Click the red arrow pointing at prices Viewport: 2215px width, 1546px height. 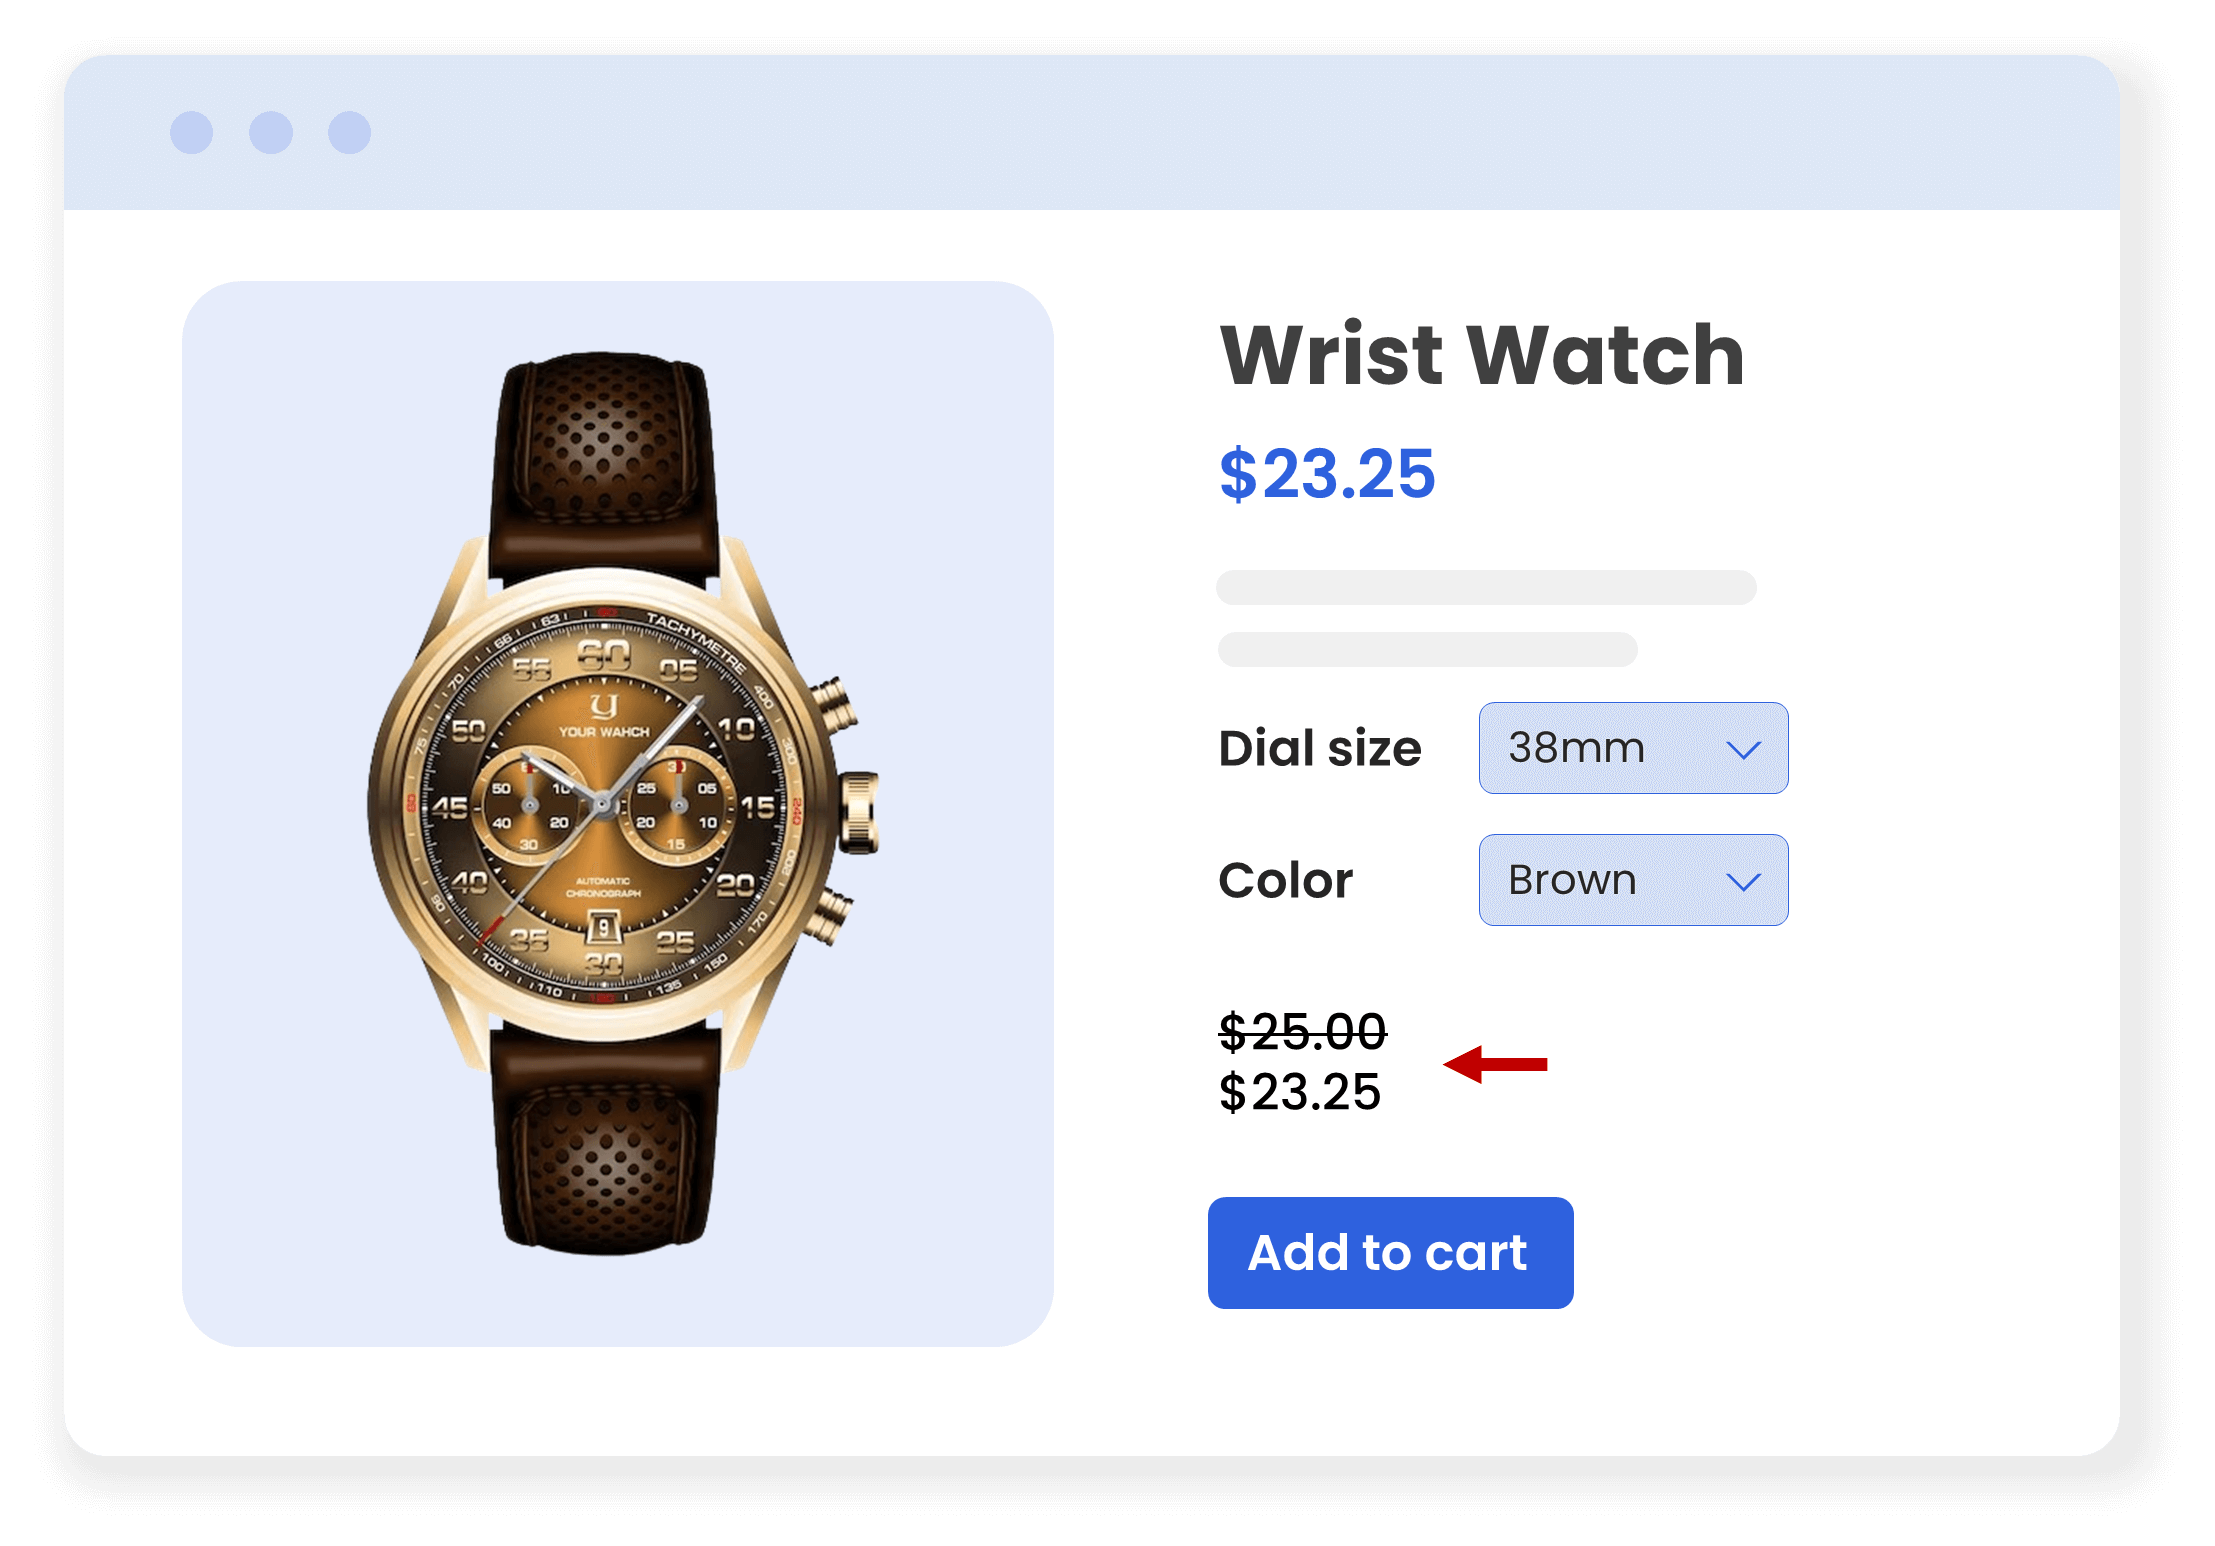tap(1495, 1064)
